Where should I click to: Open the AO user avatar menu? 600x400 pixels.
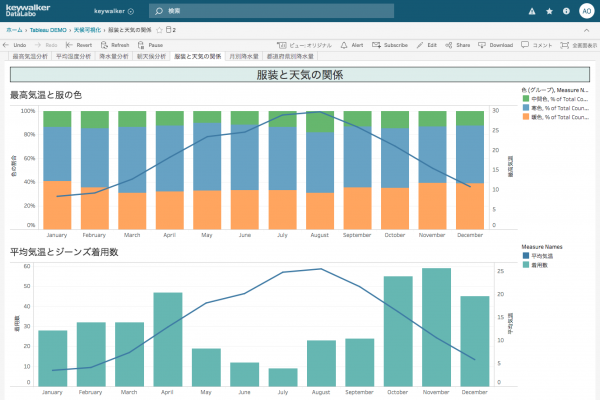[x=587, y=11]
